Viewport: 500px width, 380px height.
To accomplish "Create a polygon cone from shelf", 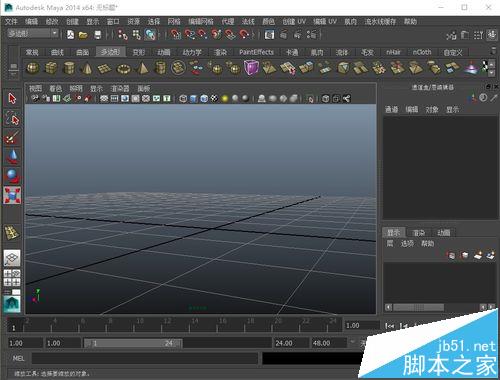I will tap(87, 68).
